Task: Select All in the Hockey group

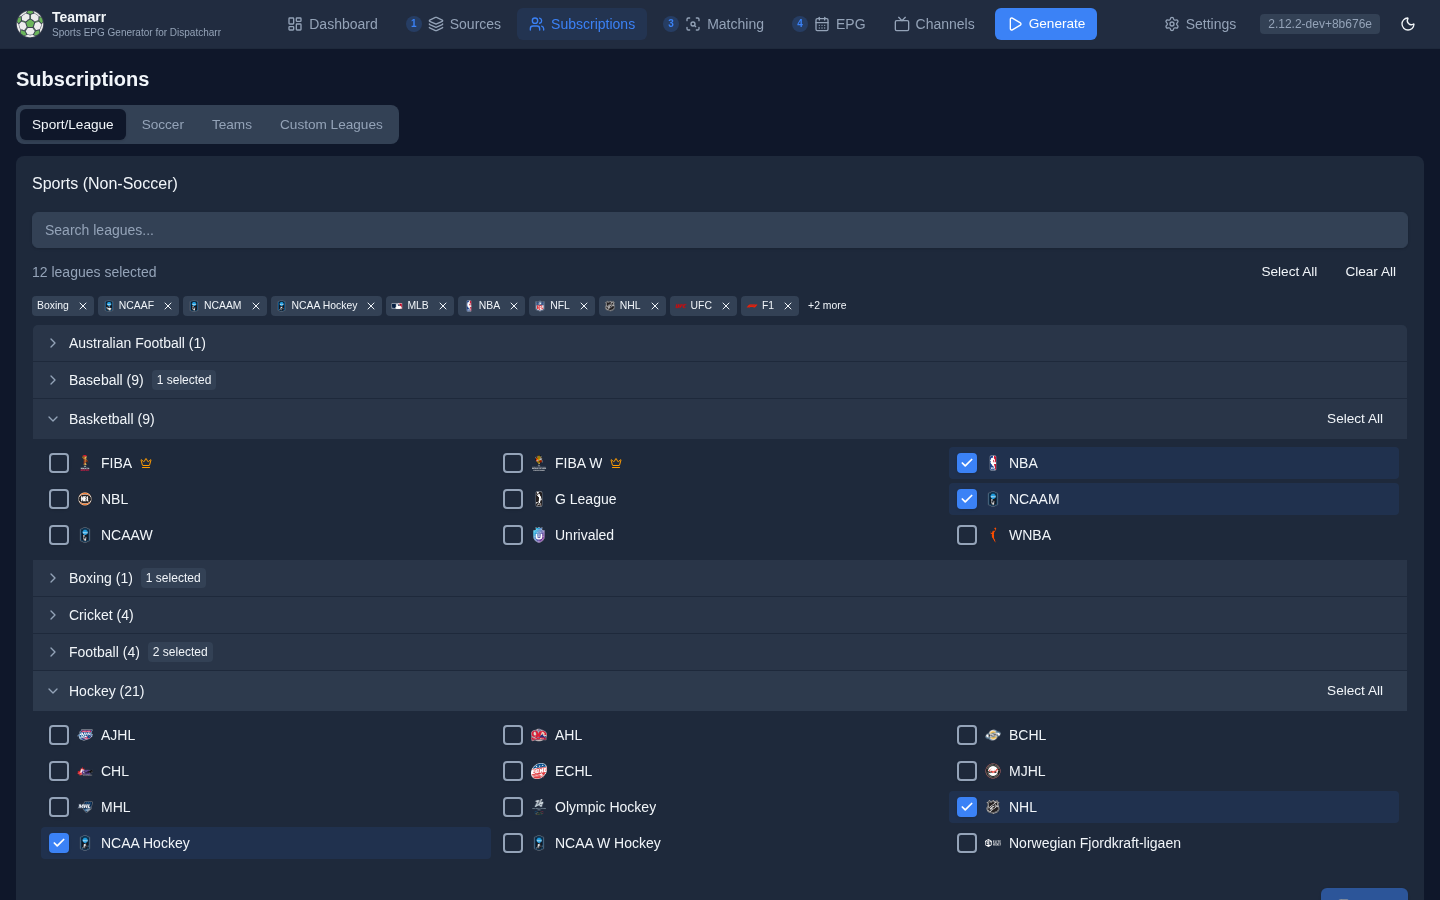Action: point(1354,691)
